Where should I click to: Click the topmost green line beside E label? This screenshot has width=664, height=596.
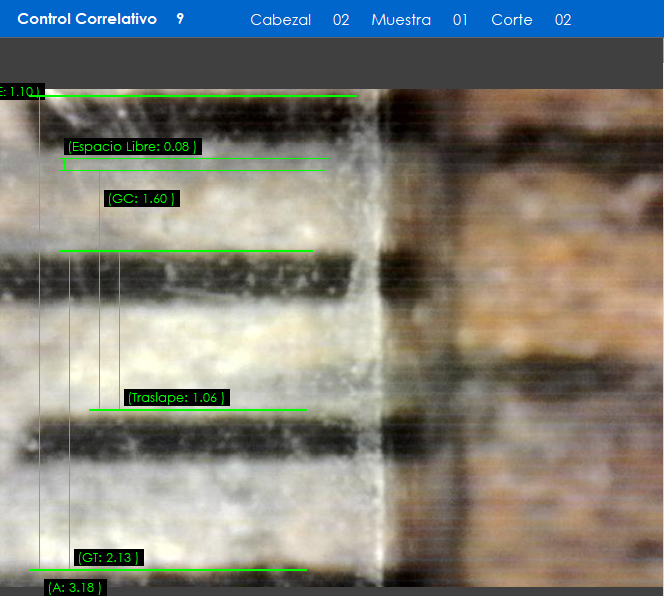[200, 97]
